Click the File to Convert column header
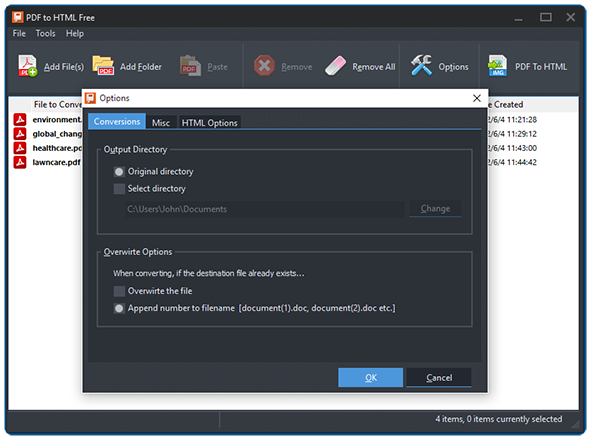The width and height of the screenshot is (590, 439). click(x=58, y=104)
